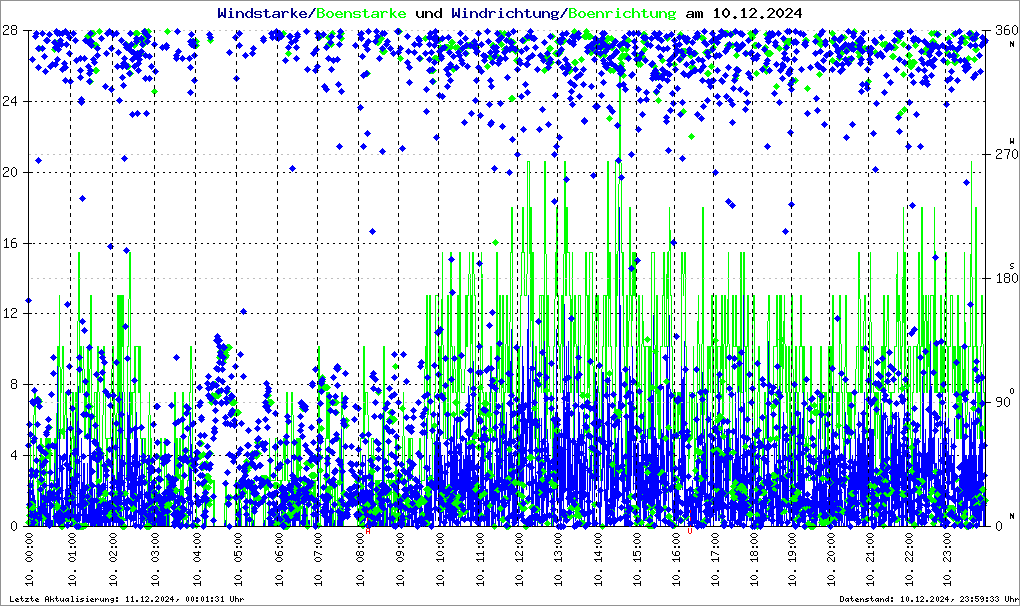
Task: Click the blue 'Windrichtung' title label
Action: (x=507, y=14)
